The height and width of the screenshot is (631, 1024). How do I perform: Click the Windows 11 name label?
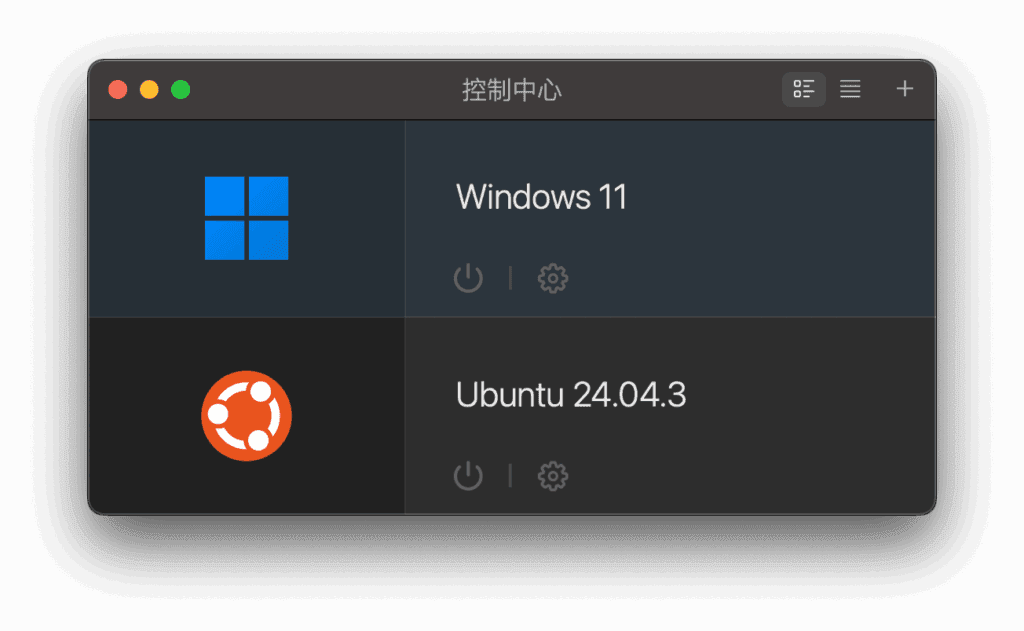[541, 197]
